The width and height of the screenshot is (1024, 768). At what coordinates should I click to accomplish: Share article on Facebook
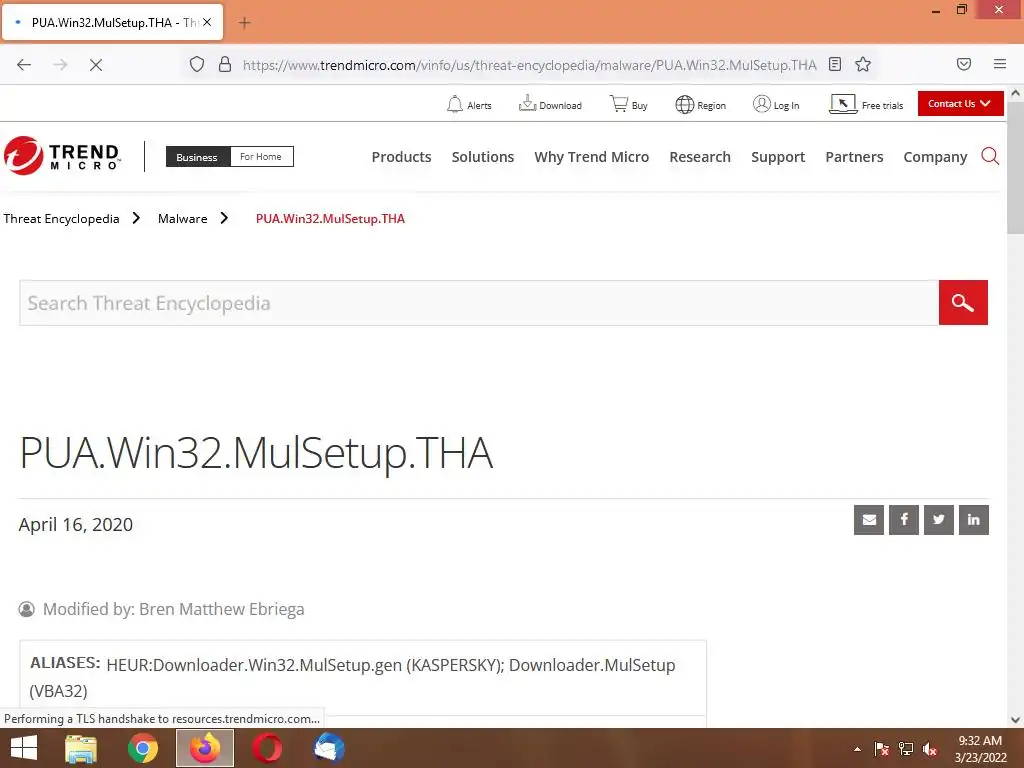(904, 520)
